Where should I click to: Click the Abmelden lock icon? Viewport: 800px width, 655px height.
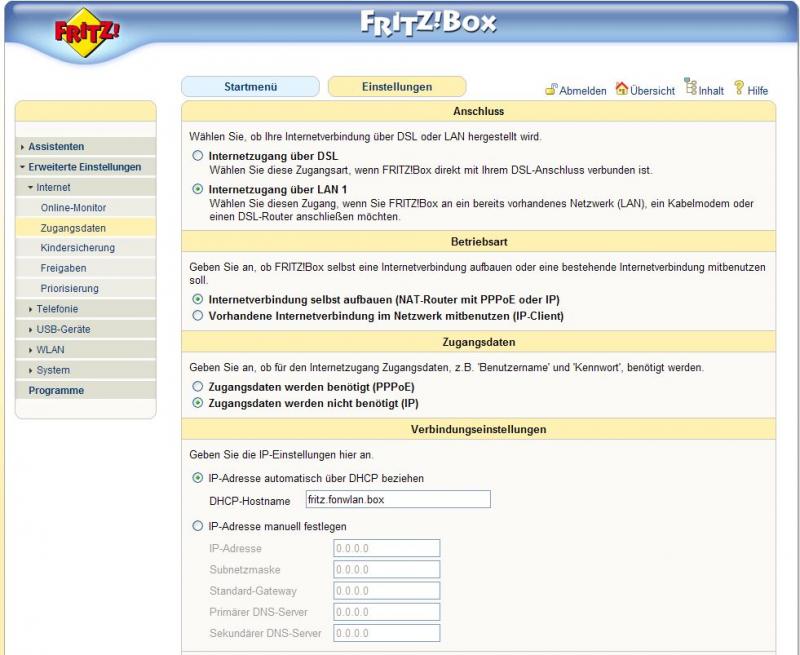tap(551, 89)
